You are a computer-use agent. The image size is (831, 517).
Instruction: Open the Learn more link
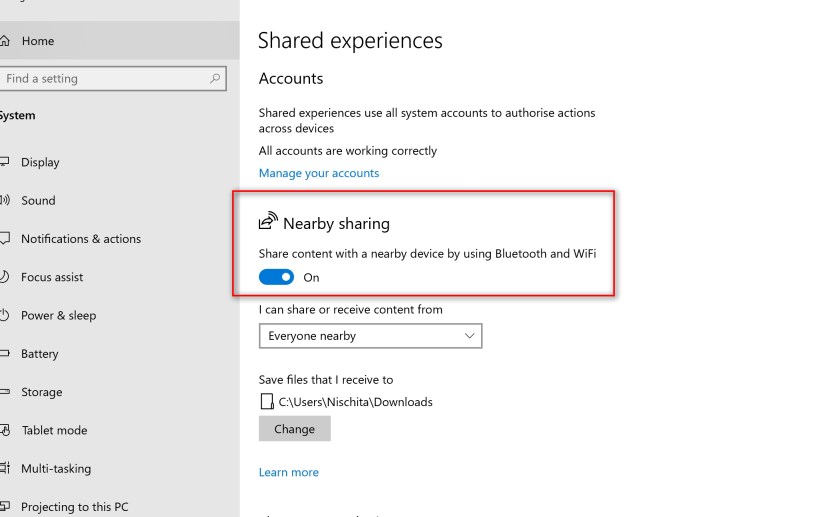tap(289, 472)
